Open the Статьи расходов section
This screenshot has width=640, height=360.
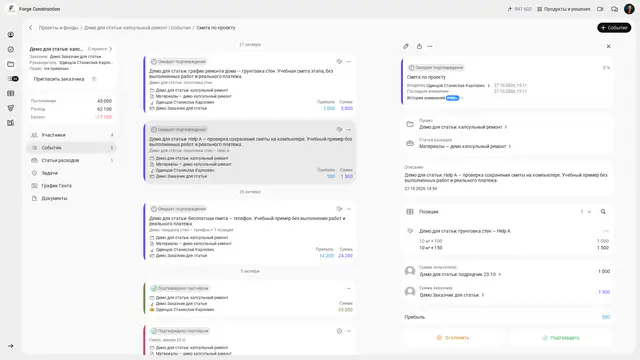tap(72, 160)
